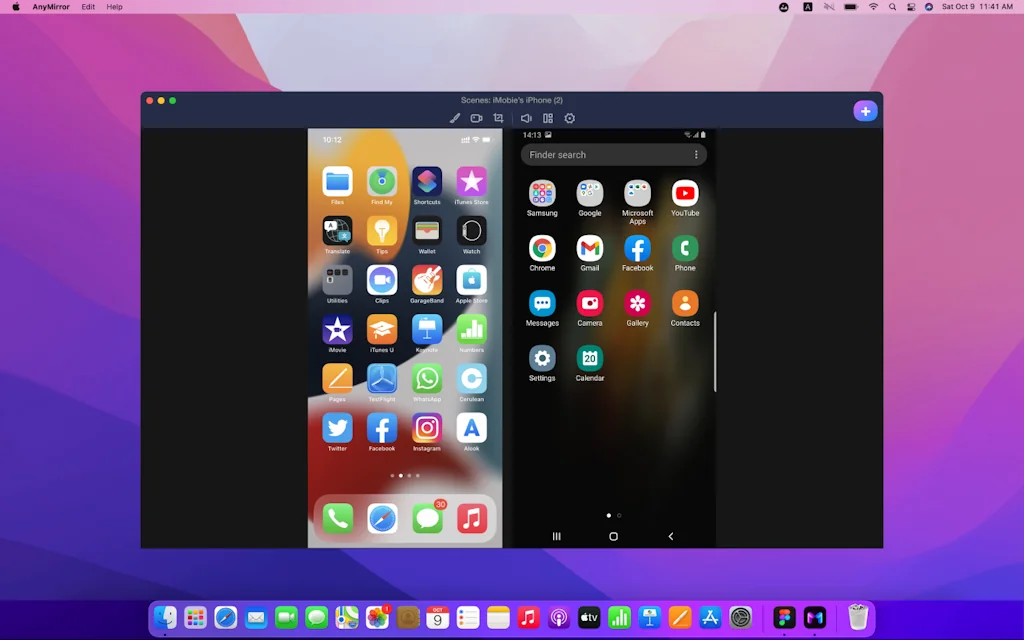1024x640 pixels.
Task: Click the Apple menu in the menu bar
Action: click(x=14, y=7)
